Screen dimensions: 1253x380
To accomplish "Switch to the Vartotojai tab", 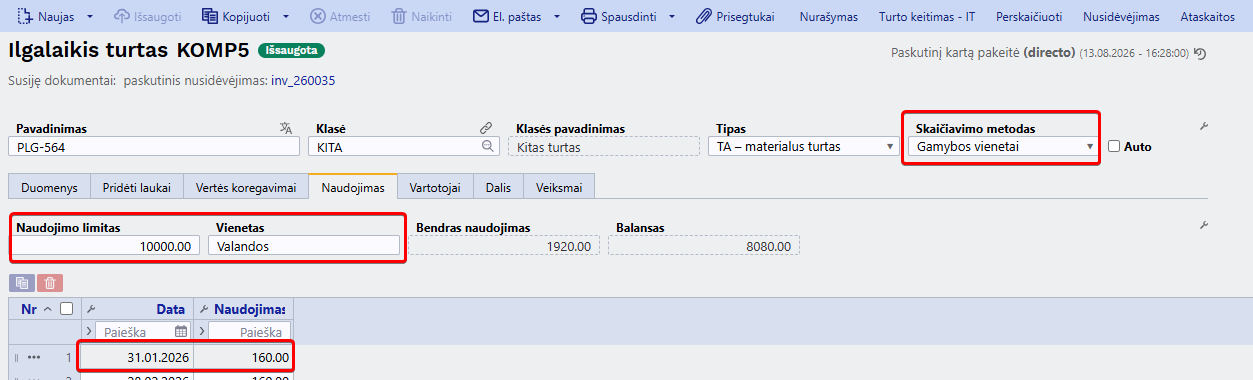I will click(435, 187).
